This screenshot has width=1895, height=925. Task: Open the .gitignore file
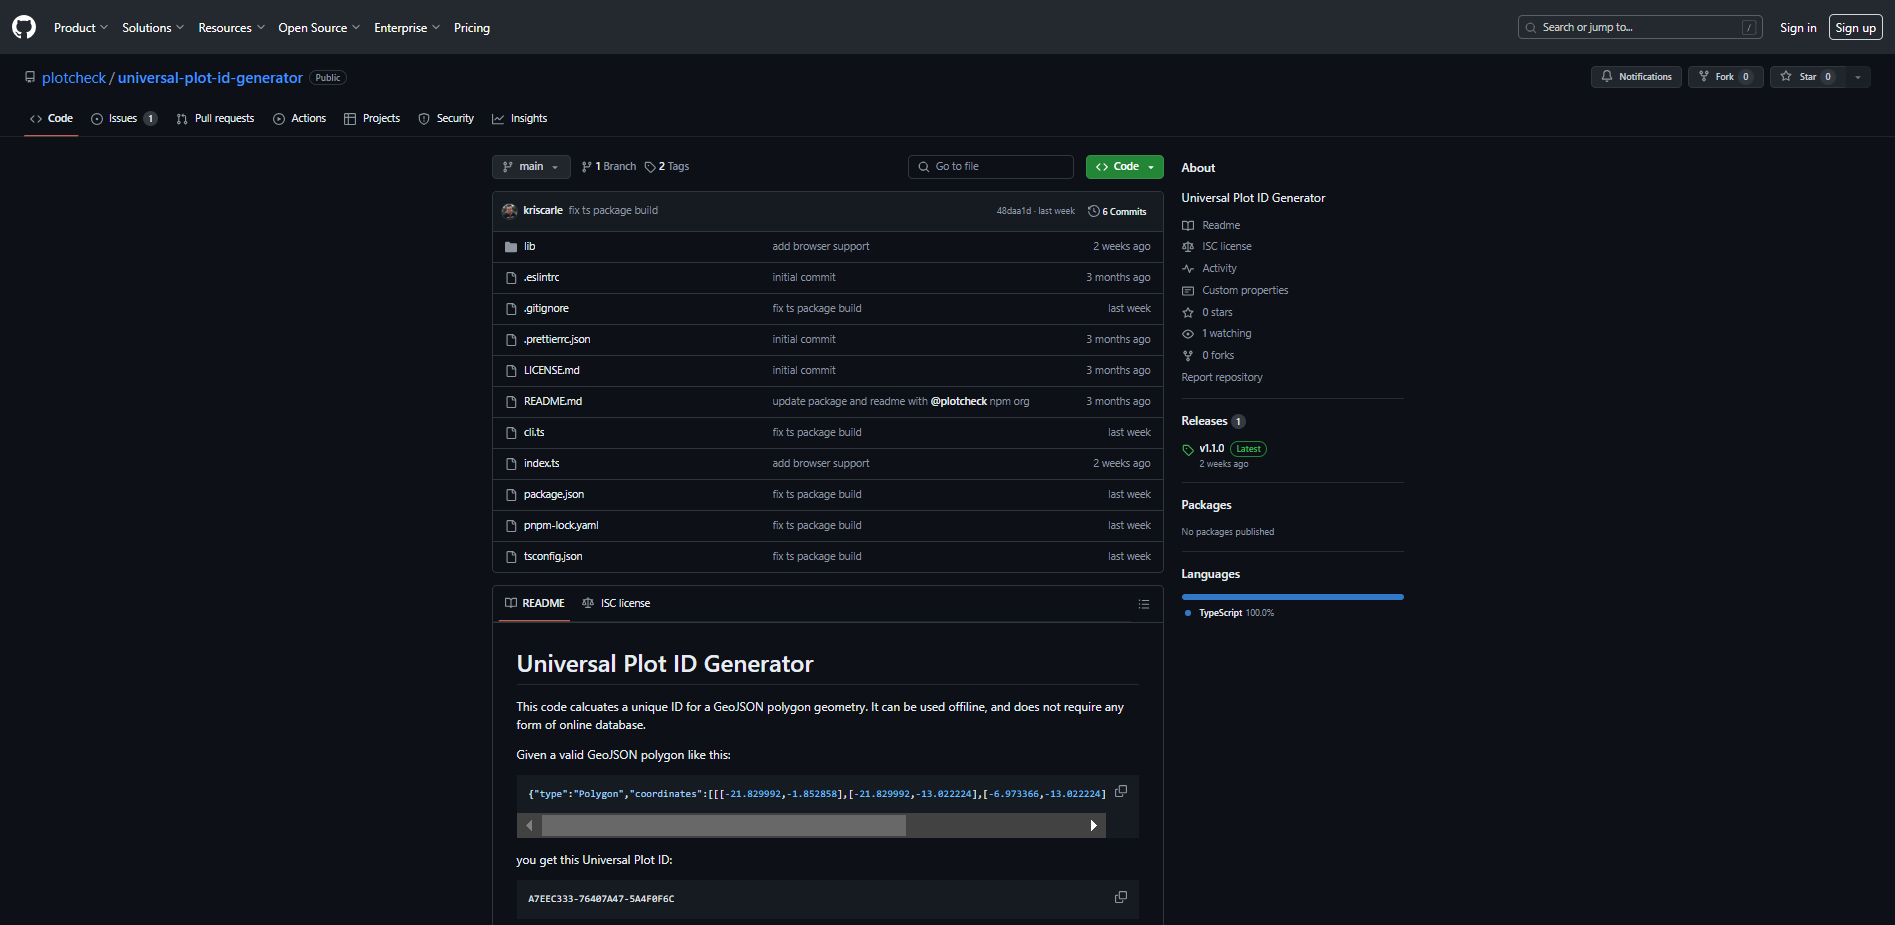click(x=546, y=309)
